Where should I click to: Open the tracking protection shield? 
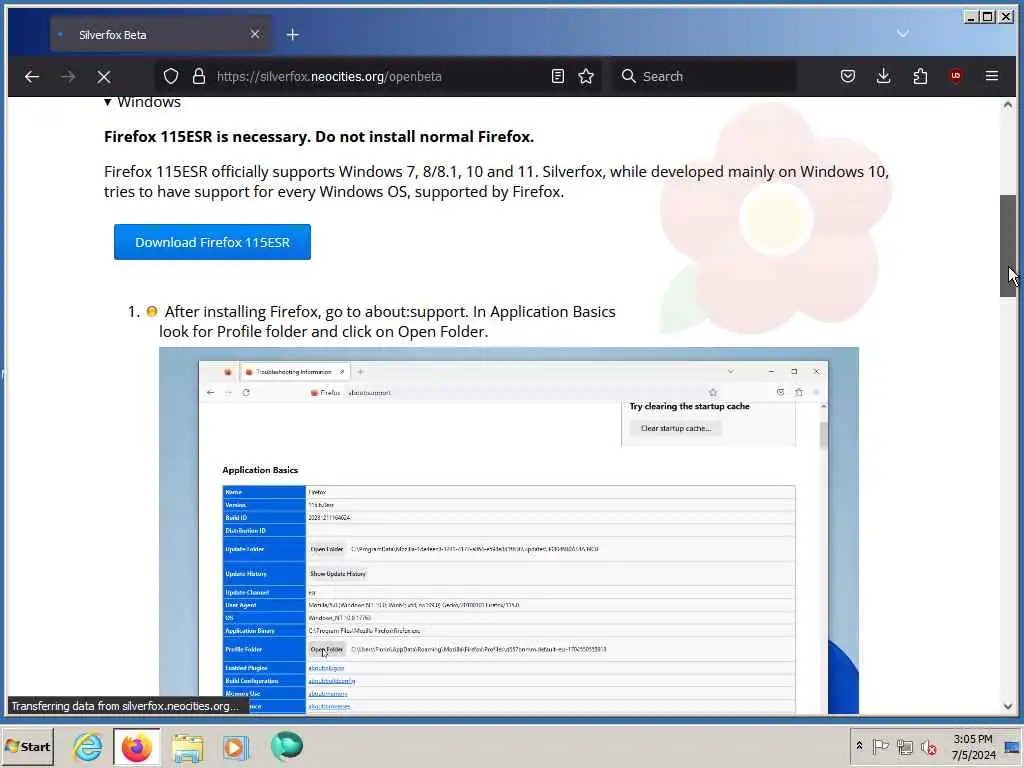pyautogui.click(x=171, y=76)
